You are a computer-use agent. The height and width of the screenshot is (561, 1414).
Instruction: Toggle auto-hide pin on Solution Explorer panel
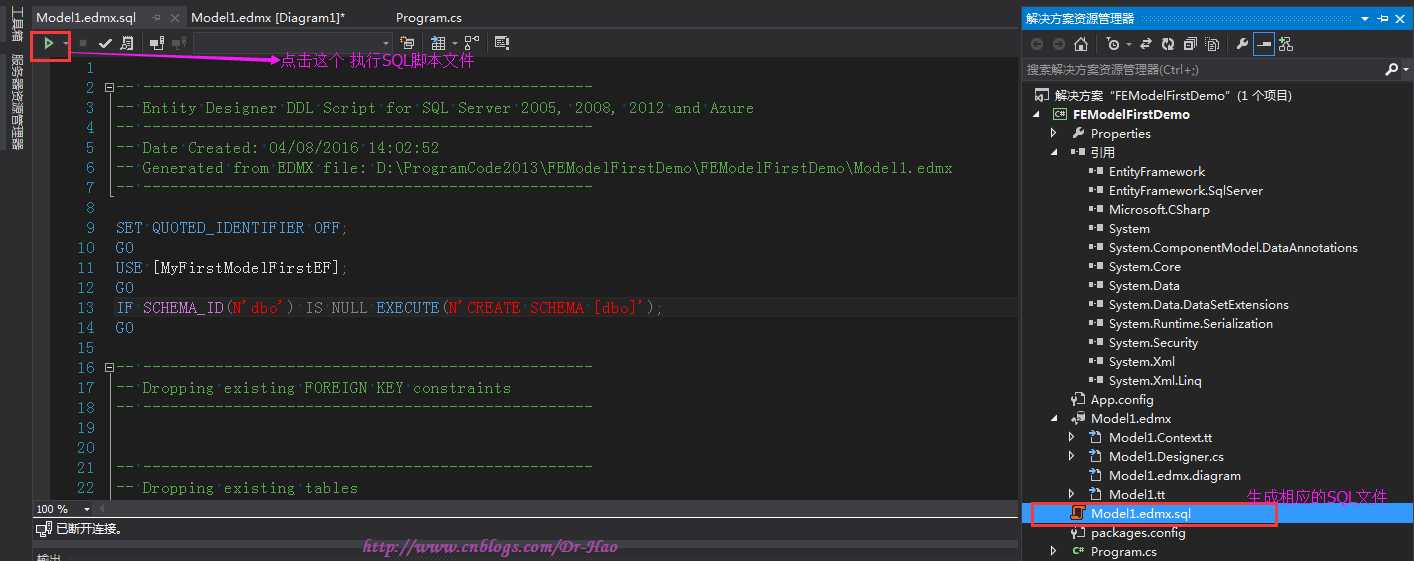pos(1383,18)
